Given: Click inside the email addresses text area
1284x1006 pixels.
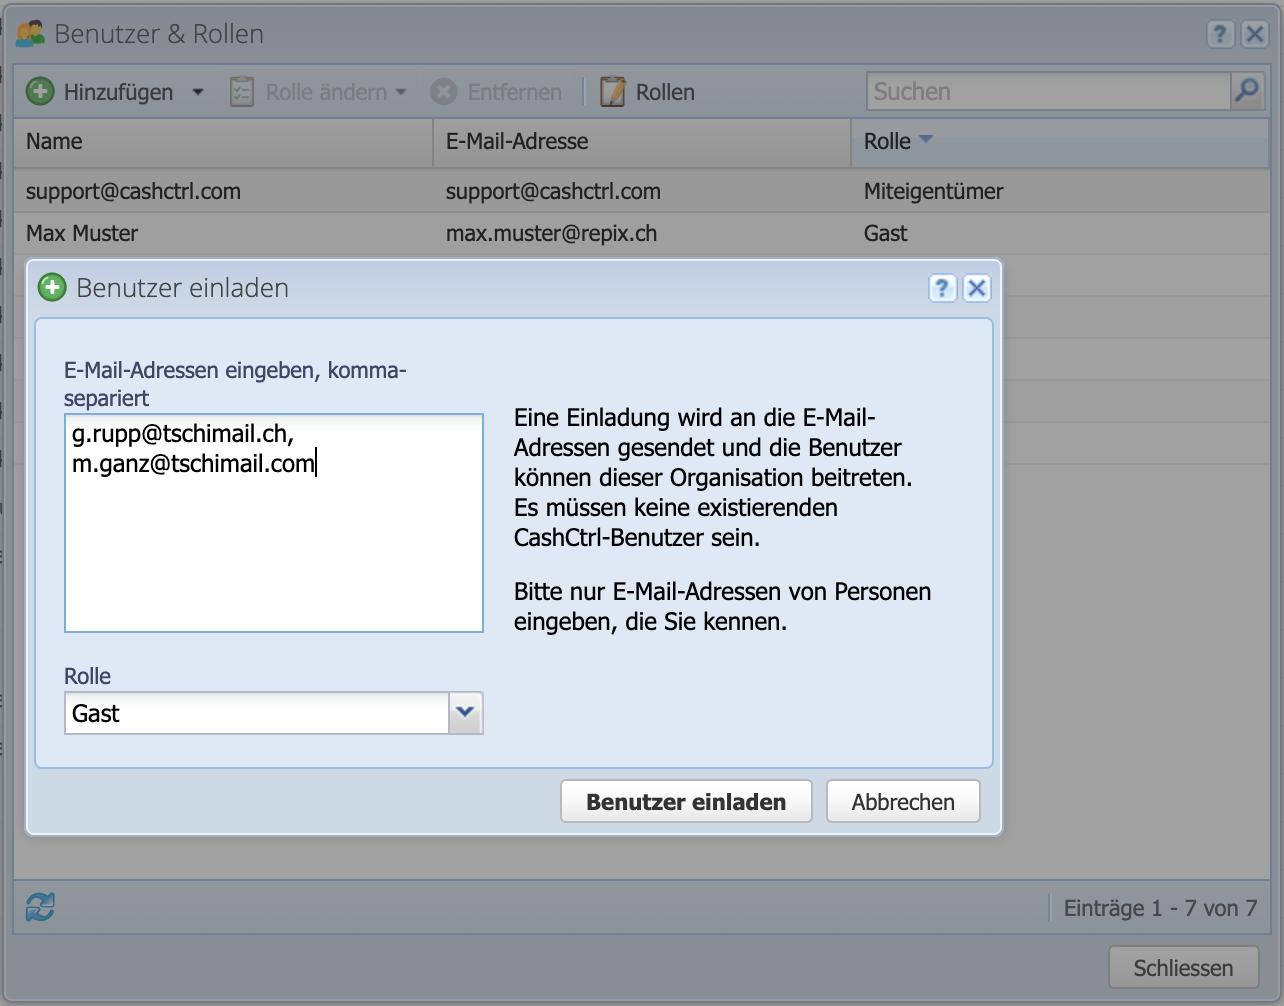Looking at the screenshot, I should tap(273, 520).
